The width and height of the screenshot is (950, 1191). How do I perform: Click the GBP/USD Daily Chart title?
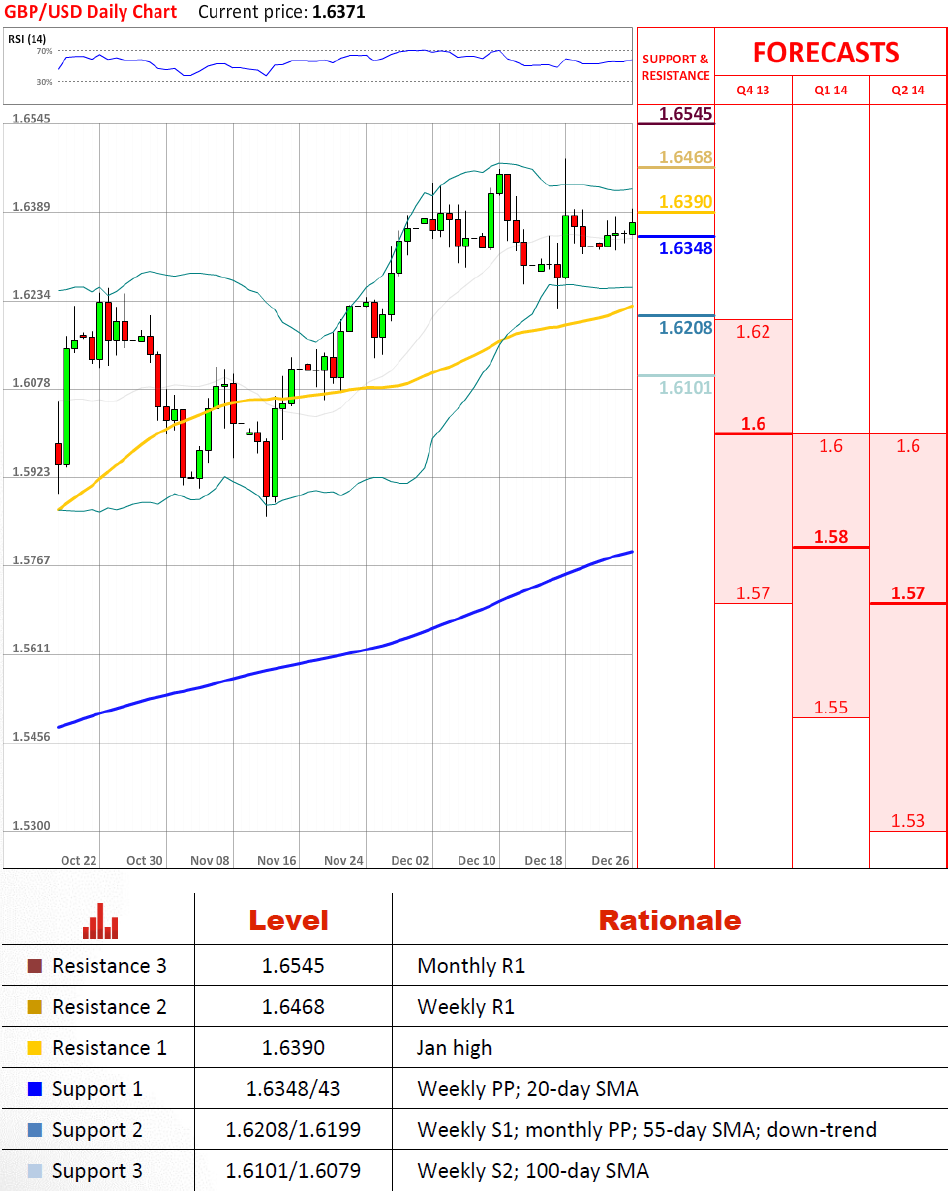tap(90, 12)
